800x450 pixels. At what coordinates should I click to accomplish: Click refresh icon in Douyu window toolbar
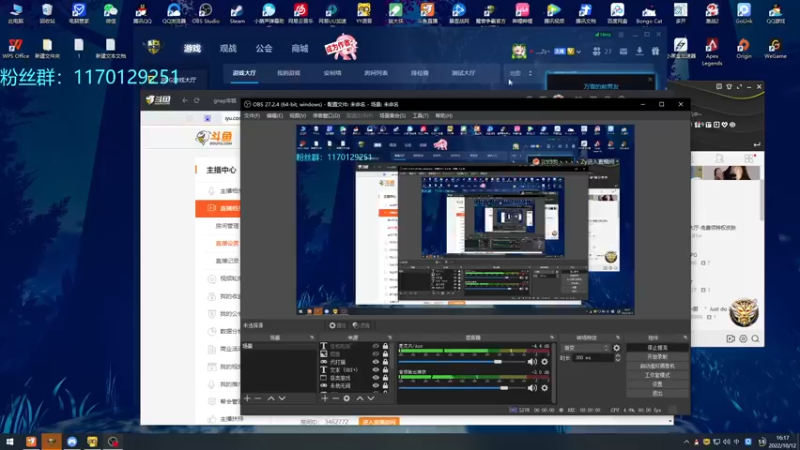pyautogui.click(x=196, y=101)
